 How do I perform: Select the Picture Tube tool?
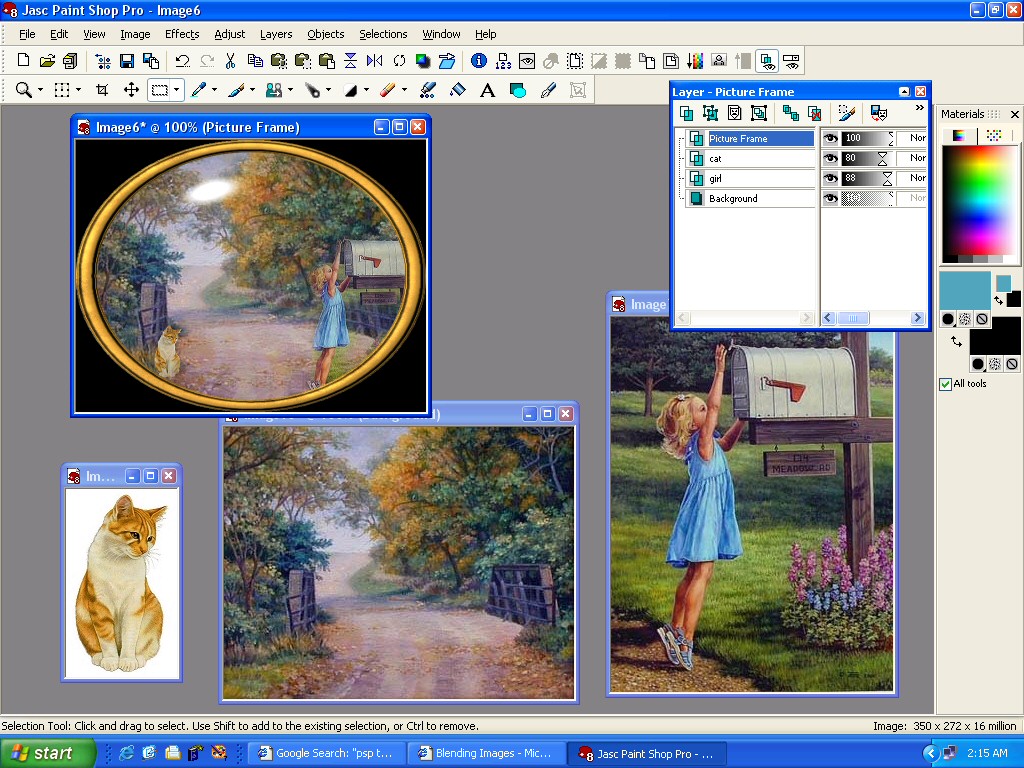427,89
